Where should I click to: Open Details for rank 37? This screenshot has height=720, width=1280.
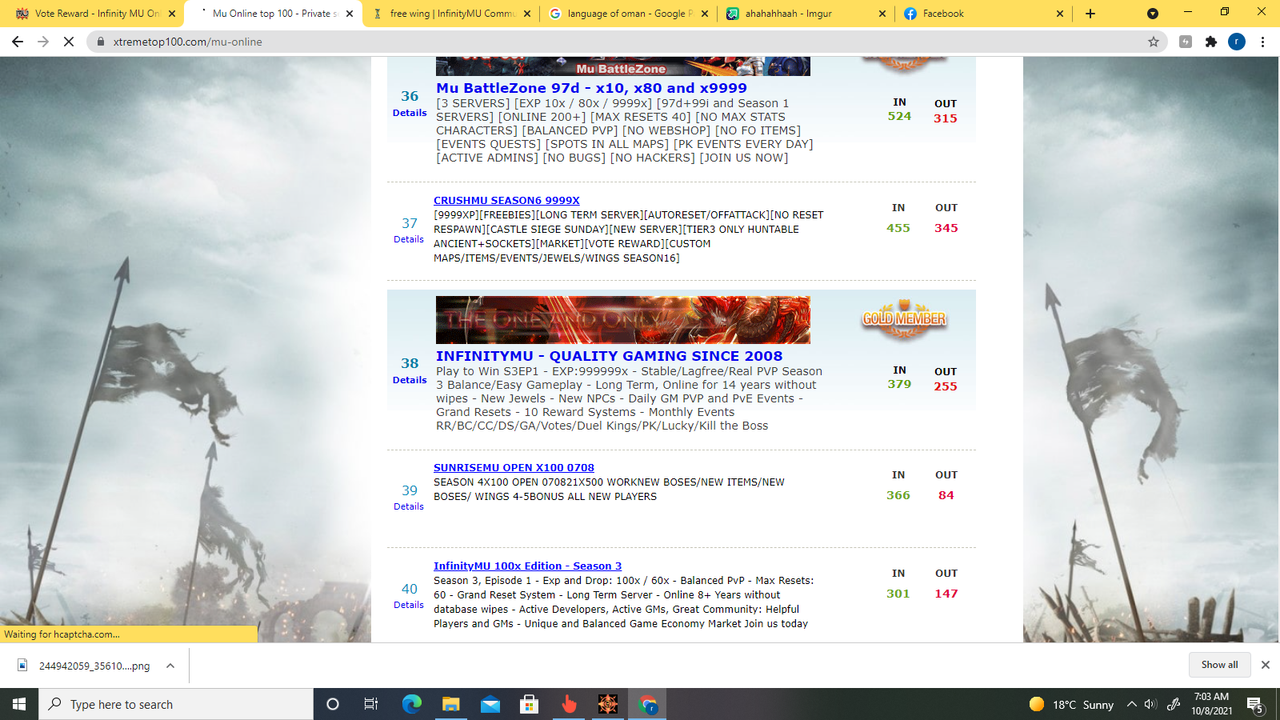point(408,240)
